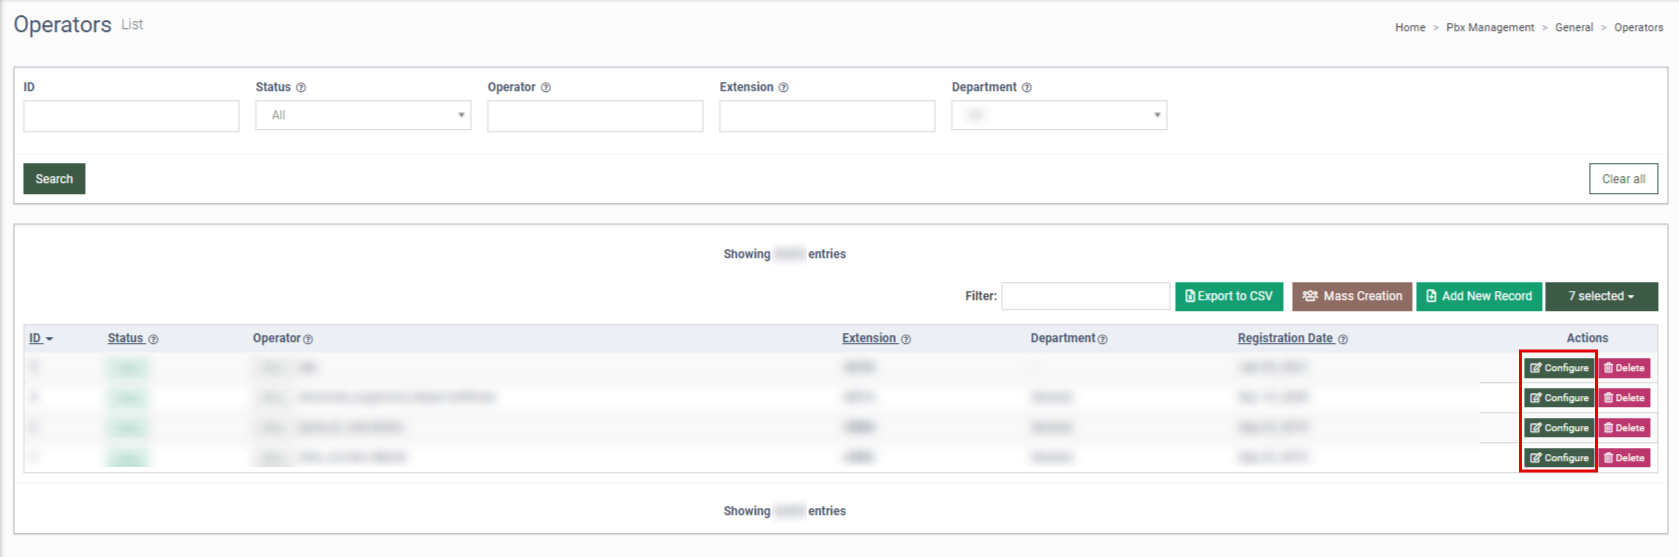
Task: Export the list using Export to CSV
Action: (1229, 296)
